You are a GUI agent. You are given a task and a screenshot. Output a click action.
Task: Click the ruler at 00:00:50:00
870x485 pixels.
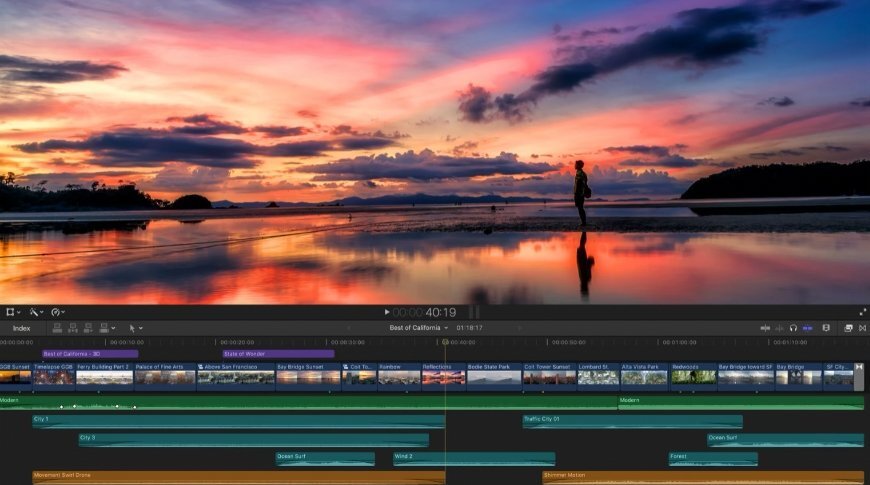(x=569, y=342)
